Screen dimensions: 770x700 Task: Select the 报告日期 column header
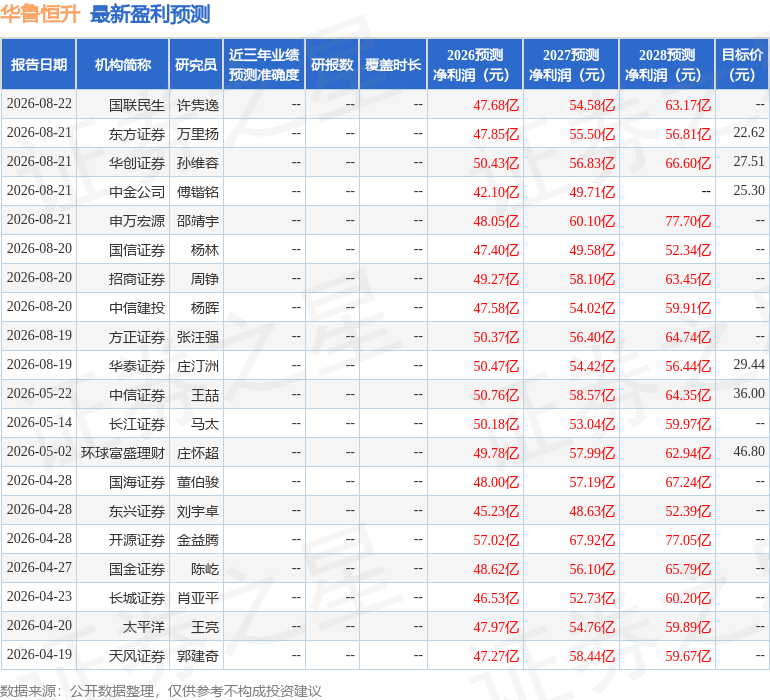tap(39, 64)
